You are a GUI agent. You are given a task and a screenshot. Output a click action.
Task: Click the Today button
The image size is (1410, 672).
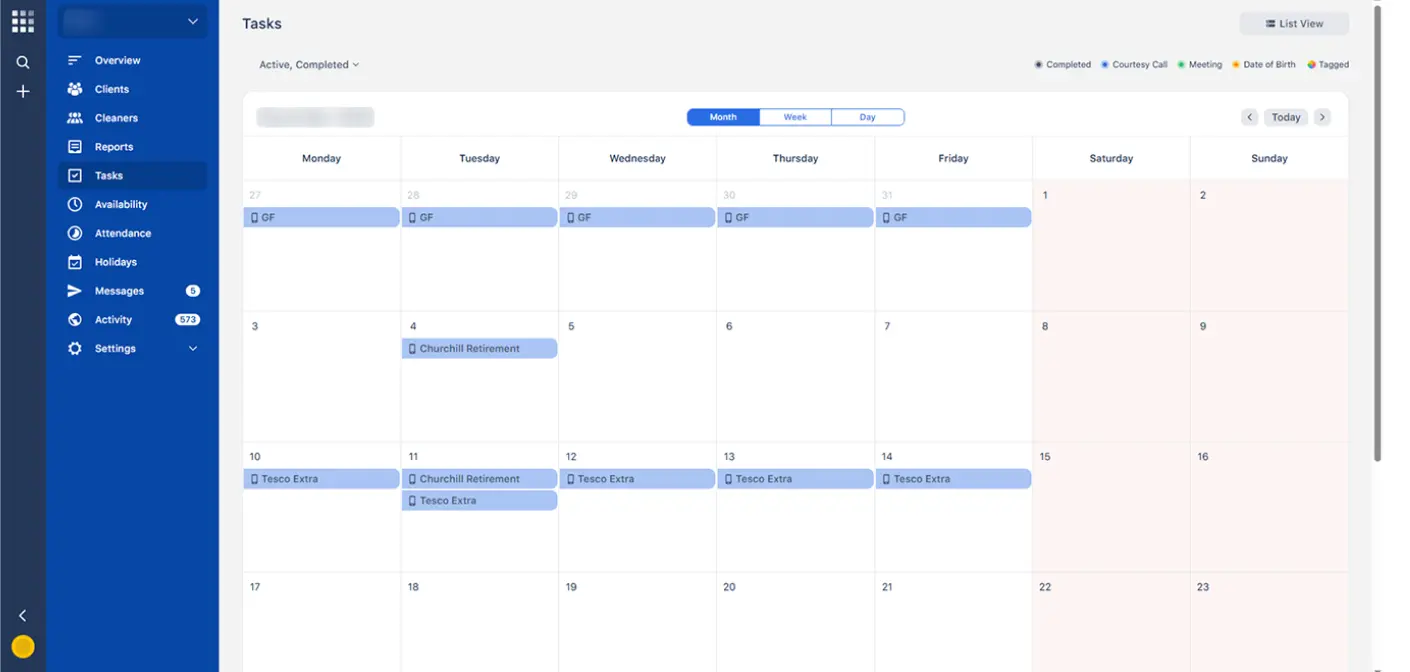tap(1285, 117)
